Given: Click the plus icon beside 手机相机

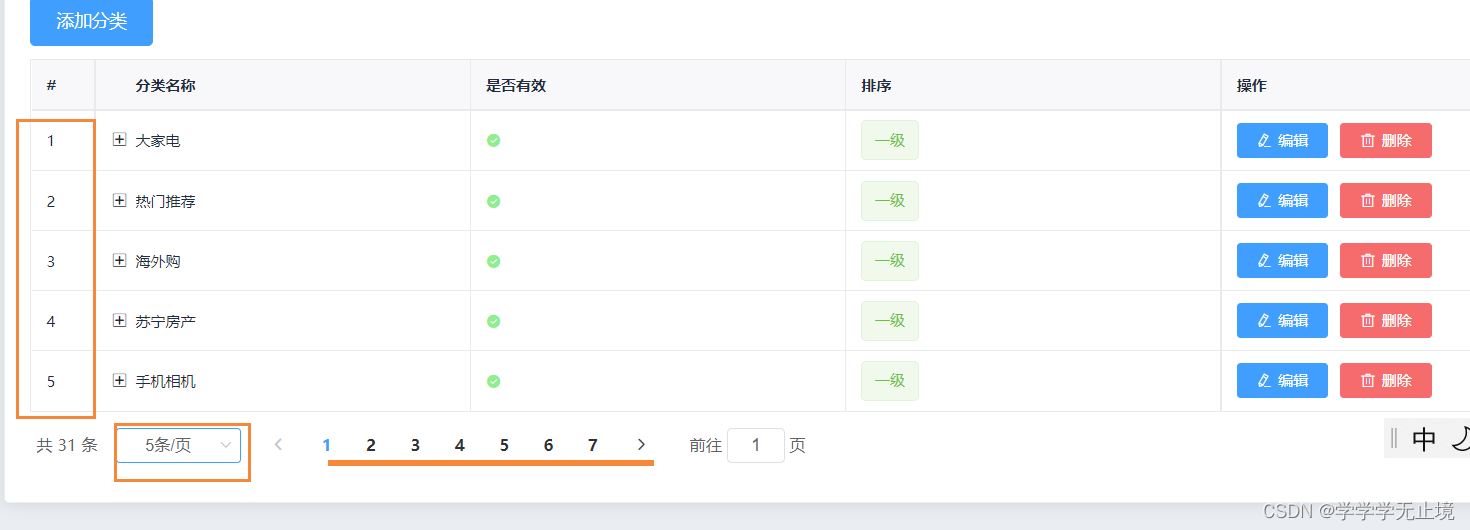Looking at the screenshot, I should [120, 381].
